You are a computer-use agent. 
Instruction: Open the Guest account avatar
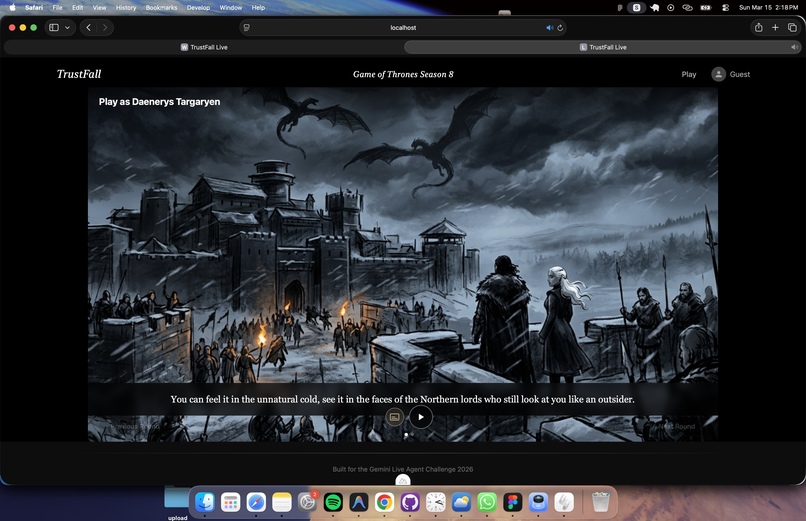[x=719, y=75]
